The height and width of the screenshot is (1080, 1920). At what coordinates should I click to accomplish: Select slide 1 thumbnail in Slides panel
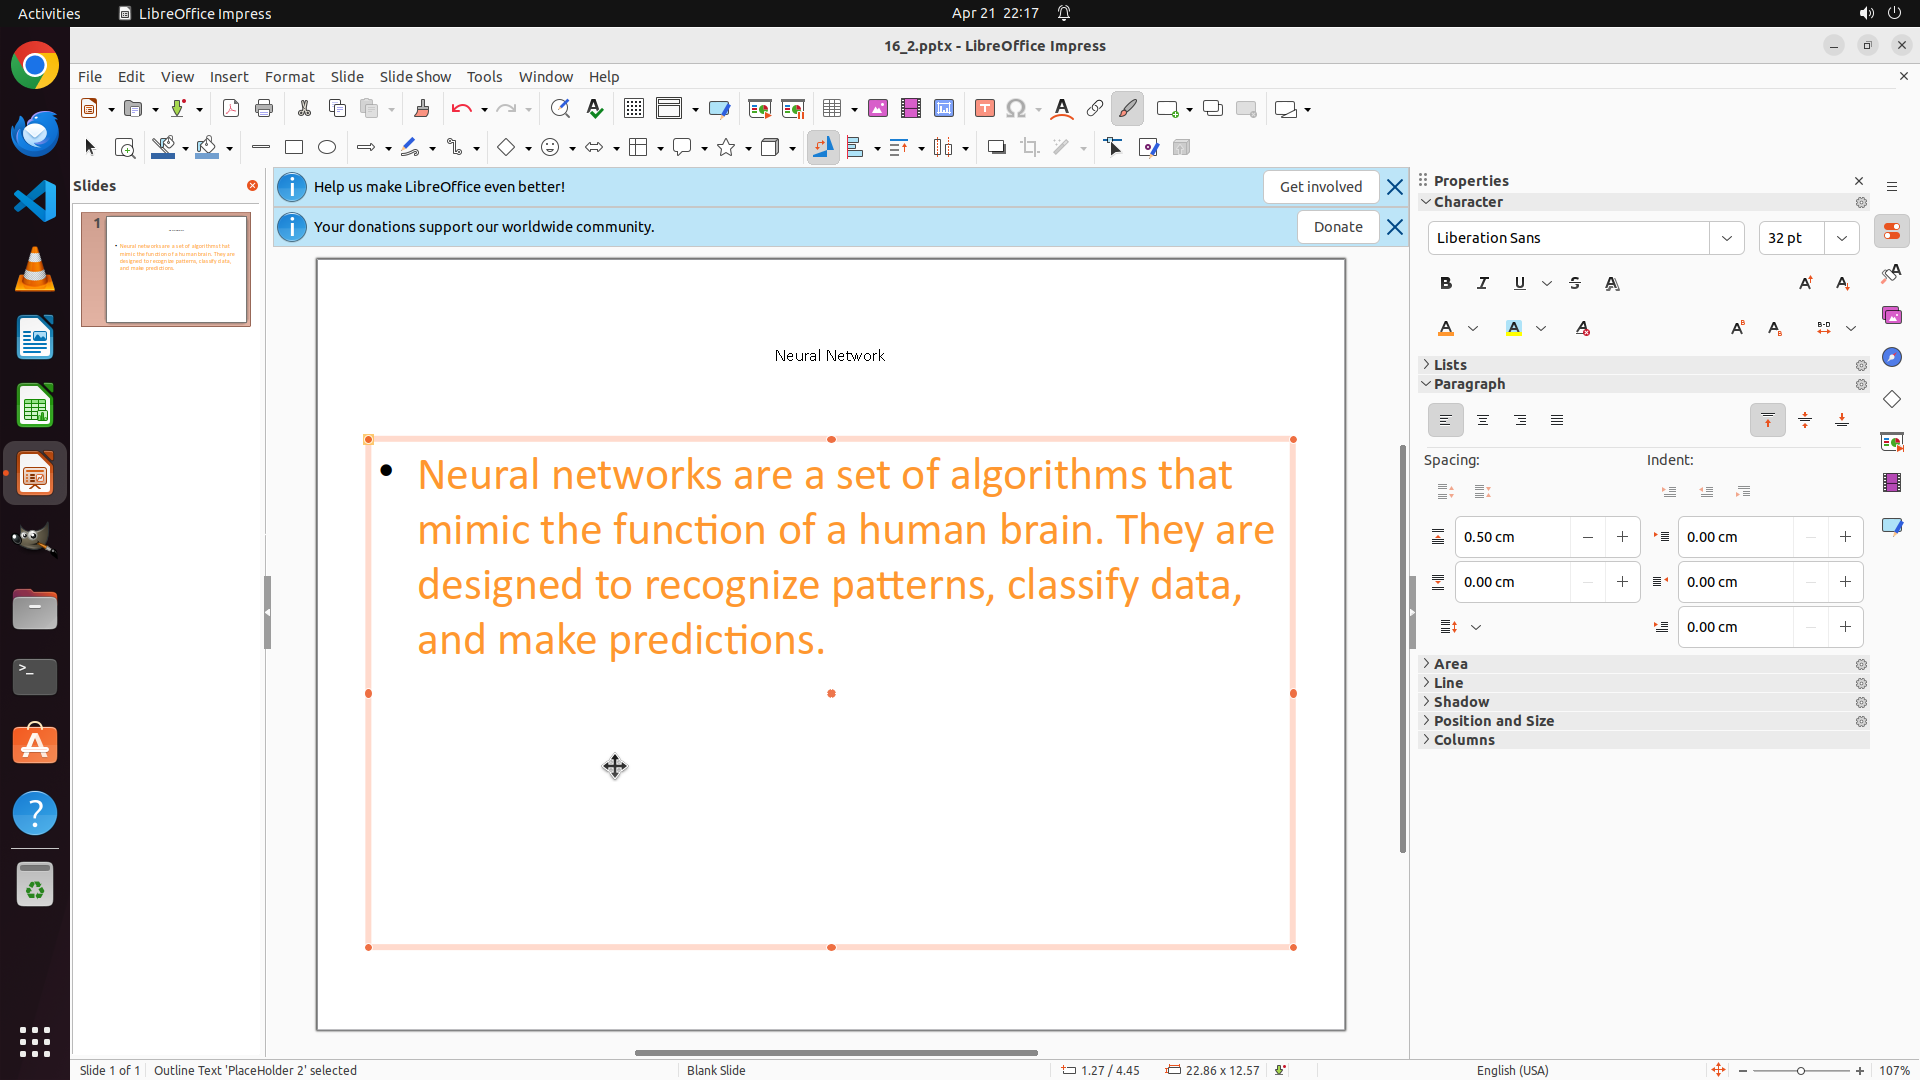(177, 269)
